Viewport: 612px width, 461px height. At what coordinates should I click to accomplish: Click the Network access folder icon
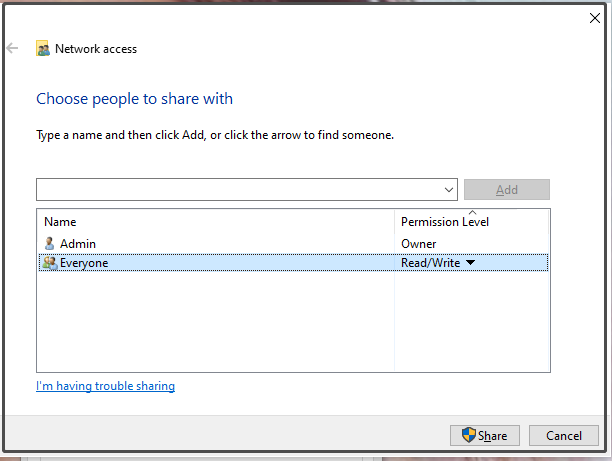tap(43, 48)
